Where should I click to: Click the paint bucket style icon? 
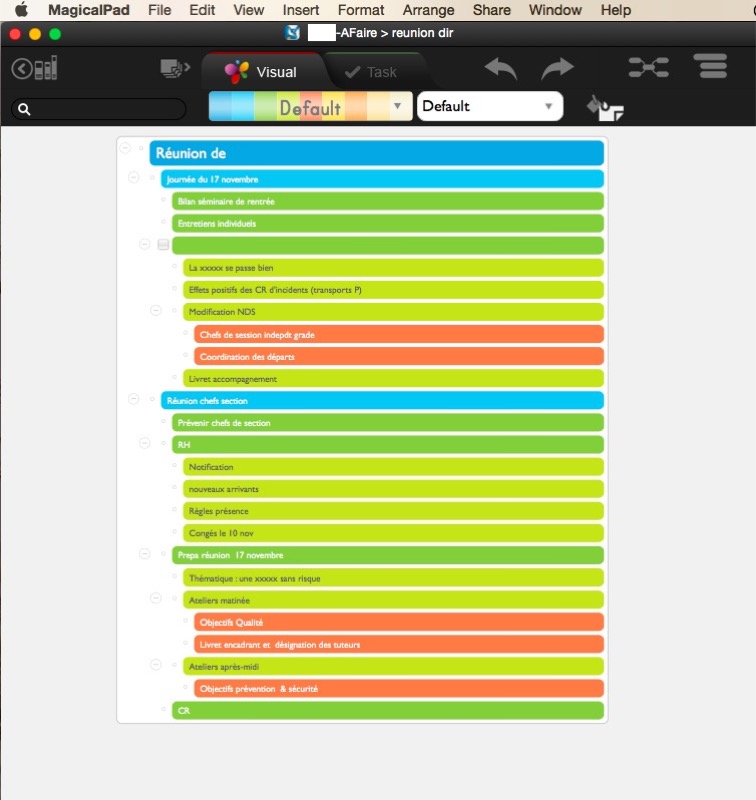[x=605, y=107]
